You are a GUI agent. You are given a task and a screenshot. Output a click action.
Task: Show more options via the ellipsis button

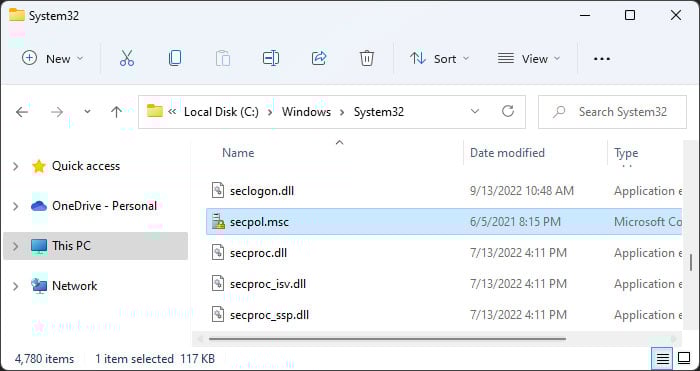[x=602, y=58]
